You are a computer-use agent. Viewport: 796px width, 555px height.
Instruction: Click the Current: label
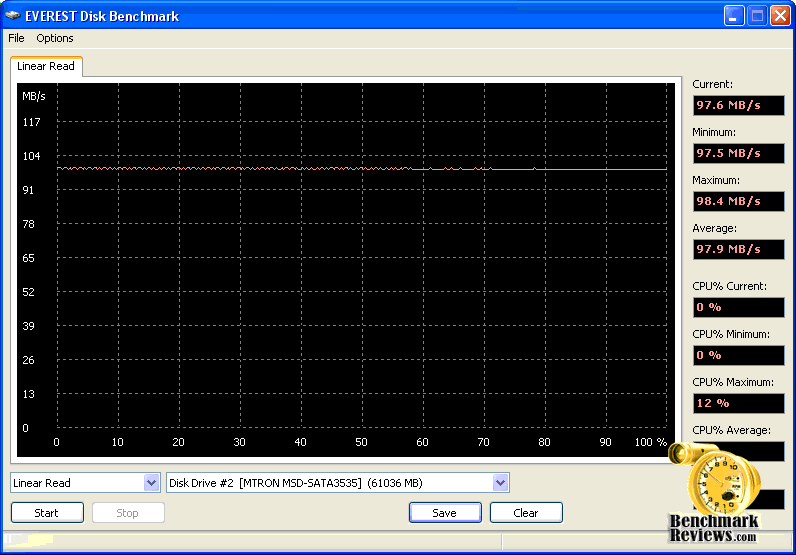(x=712, y=84)
